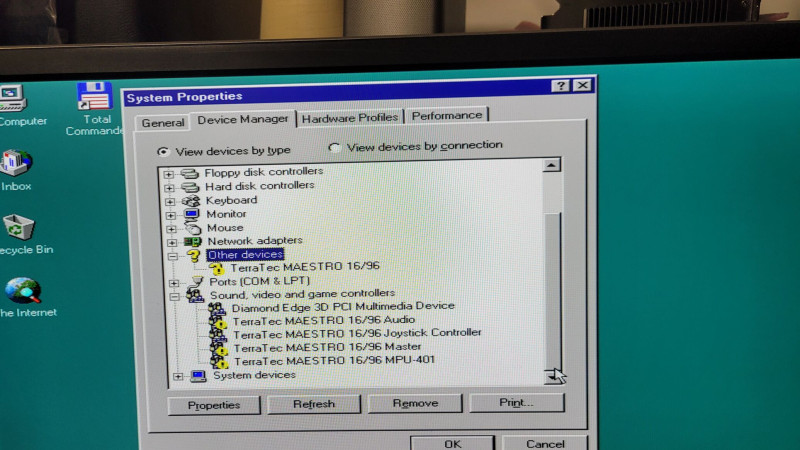Click the Other devices question mark icon
Screen dimensions: 800x450
tap(194, 255)
